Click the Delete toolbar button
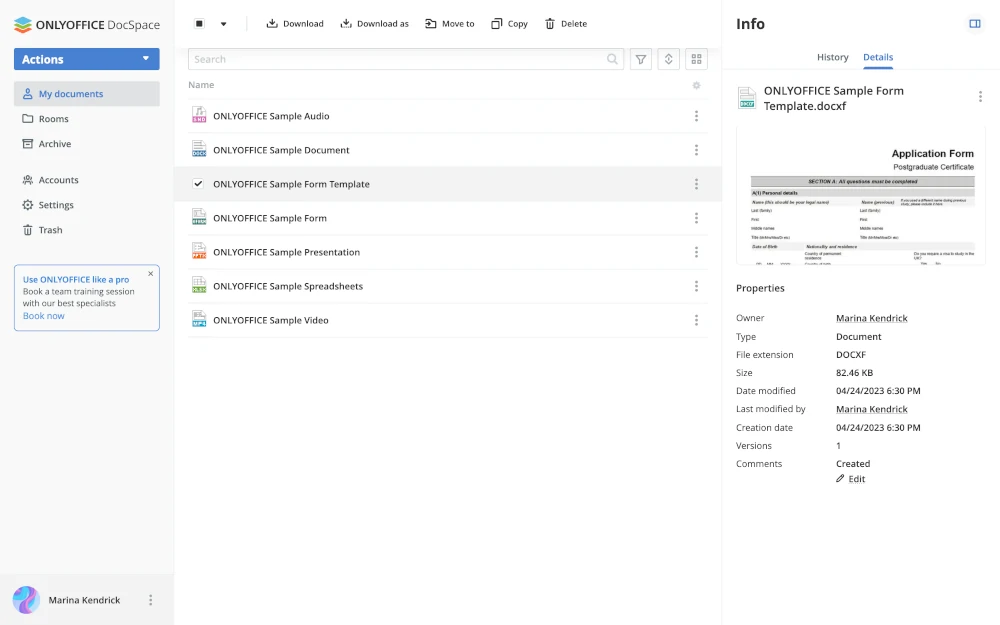This screenshot has width=1000, height=625. [566, 24]
